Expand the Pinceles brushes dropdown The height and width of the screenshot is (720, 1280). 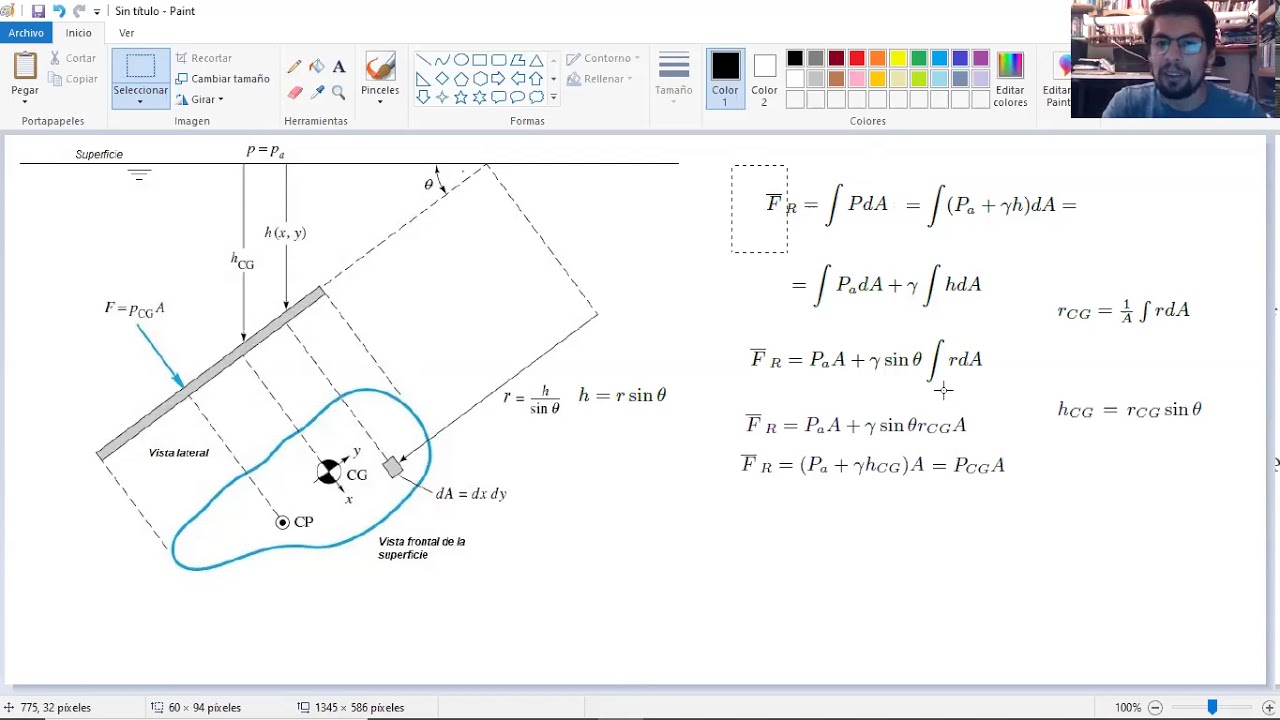pyautogui.click(x=380, y=102)
